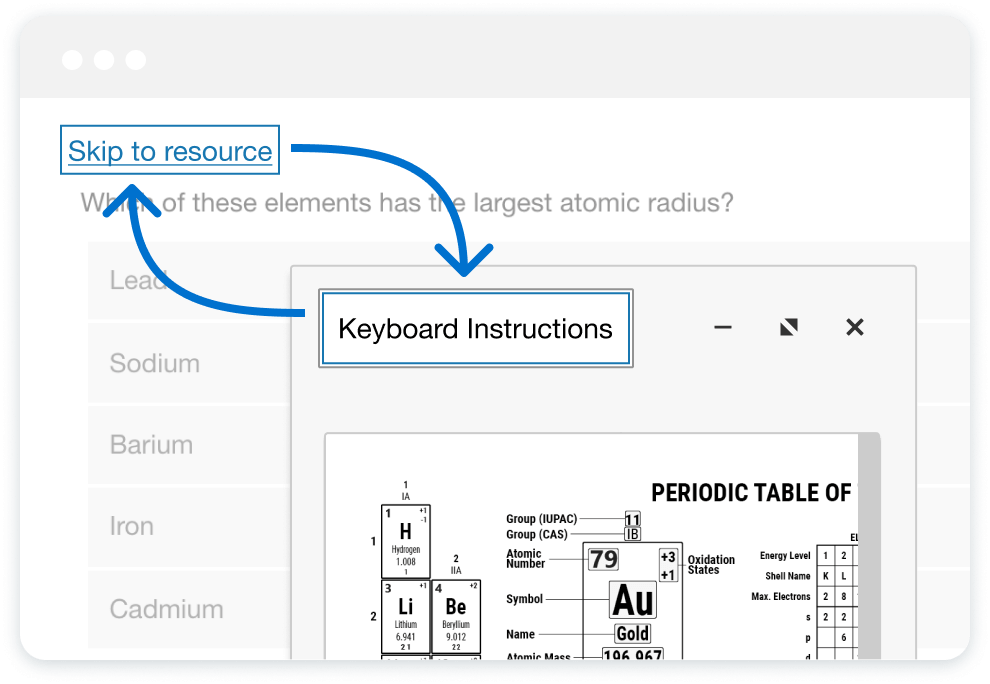Click the Max. Electrons label
990x684 pixels.
pos(780,596)
